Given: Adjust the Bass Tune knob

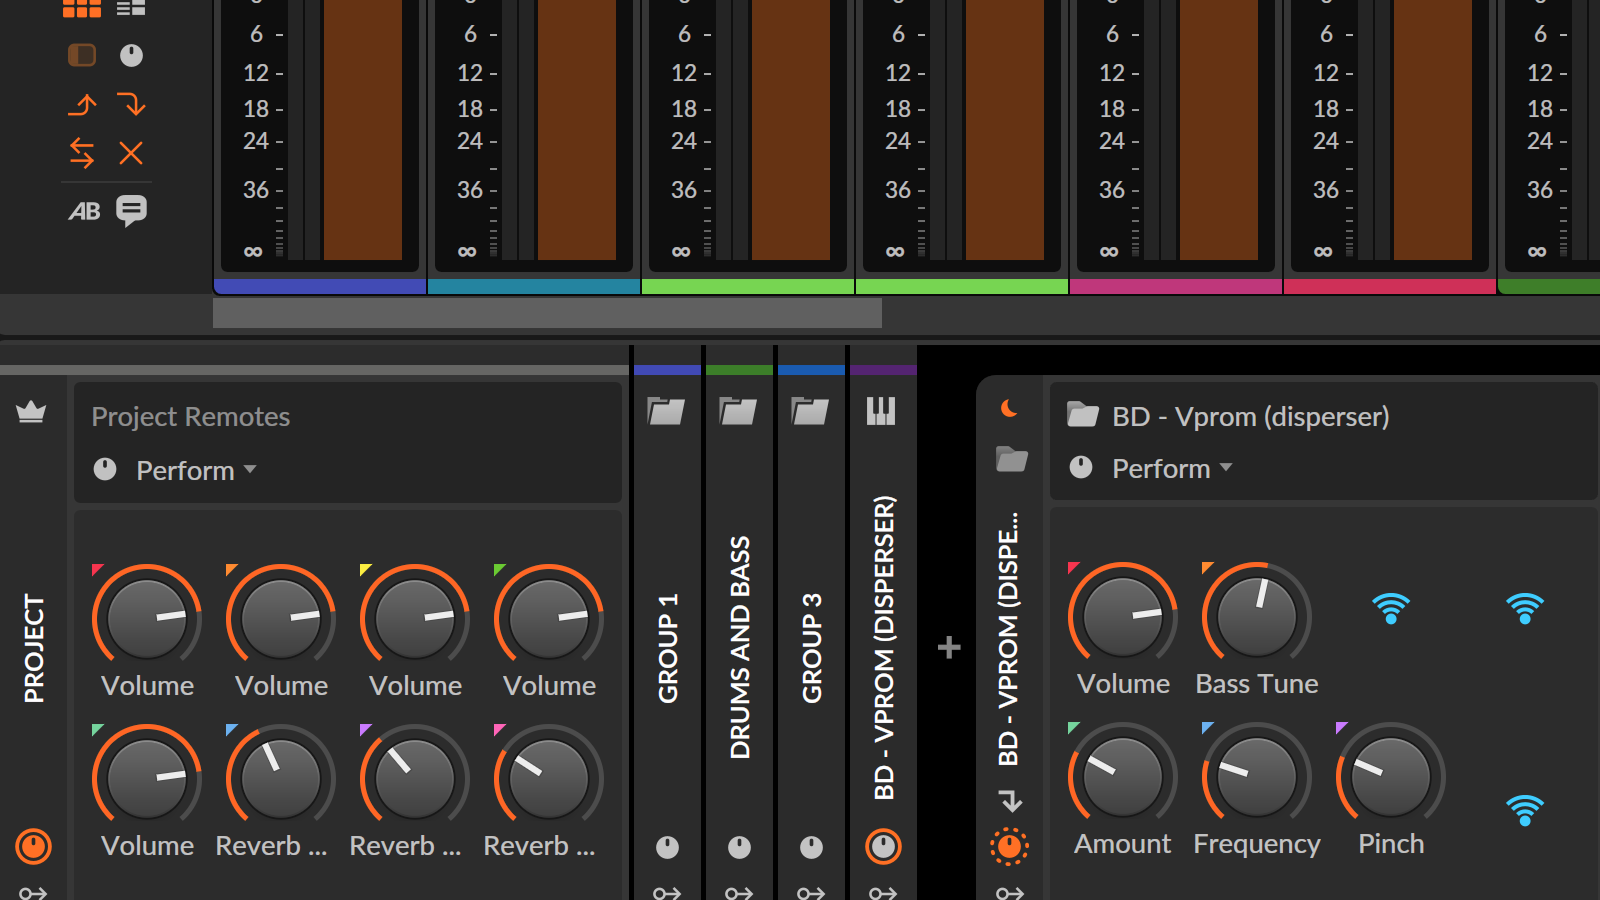Looking at the screenshot, I should 1256,617.
